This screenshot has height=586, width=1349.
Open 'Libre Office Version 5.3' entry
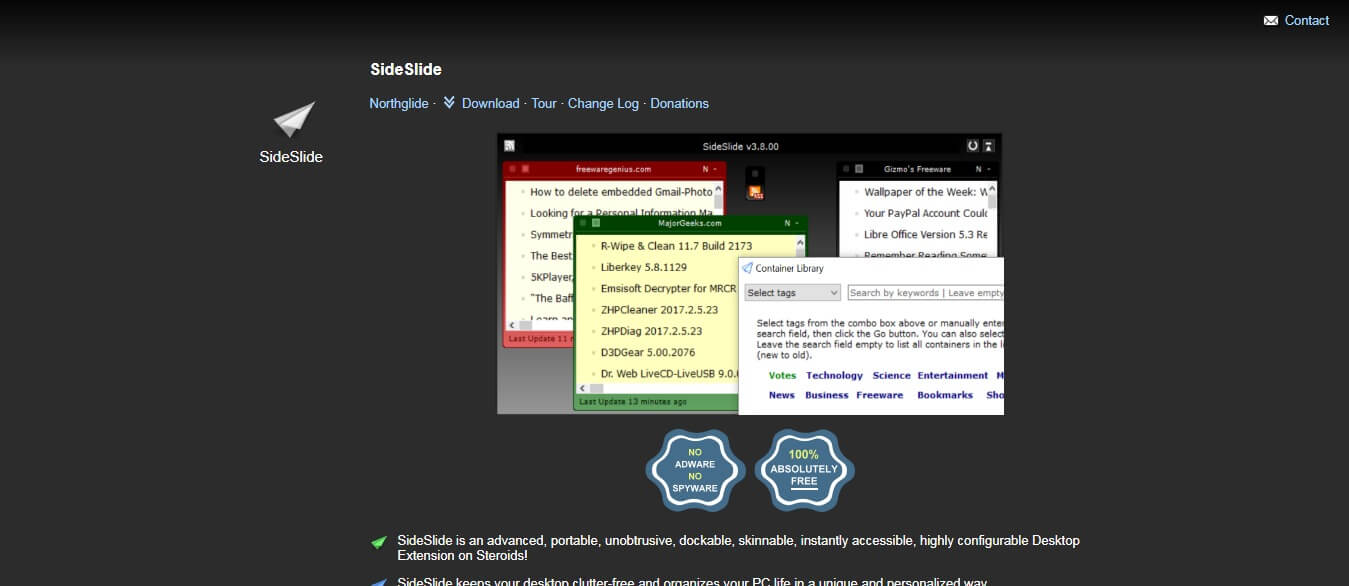926,235
